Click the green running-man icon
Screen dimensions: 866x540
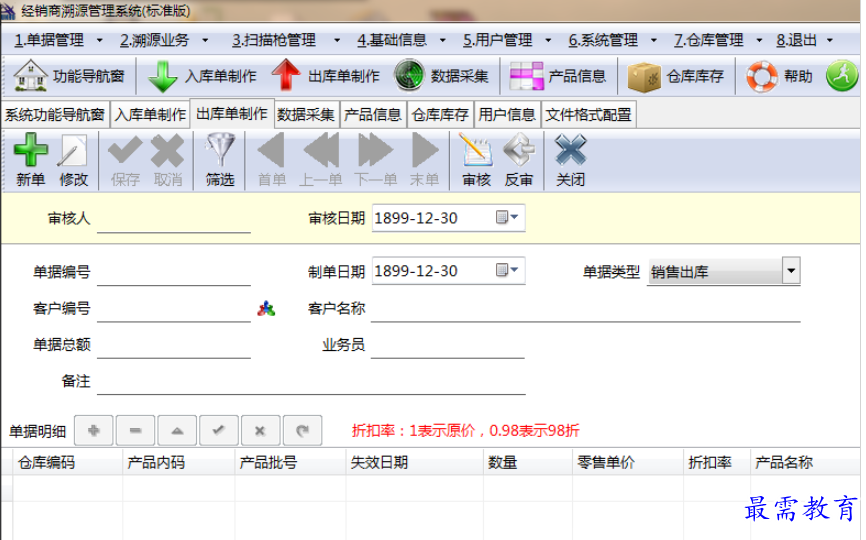point(842,76)
